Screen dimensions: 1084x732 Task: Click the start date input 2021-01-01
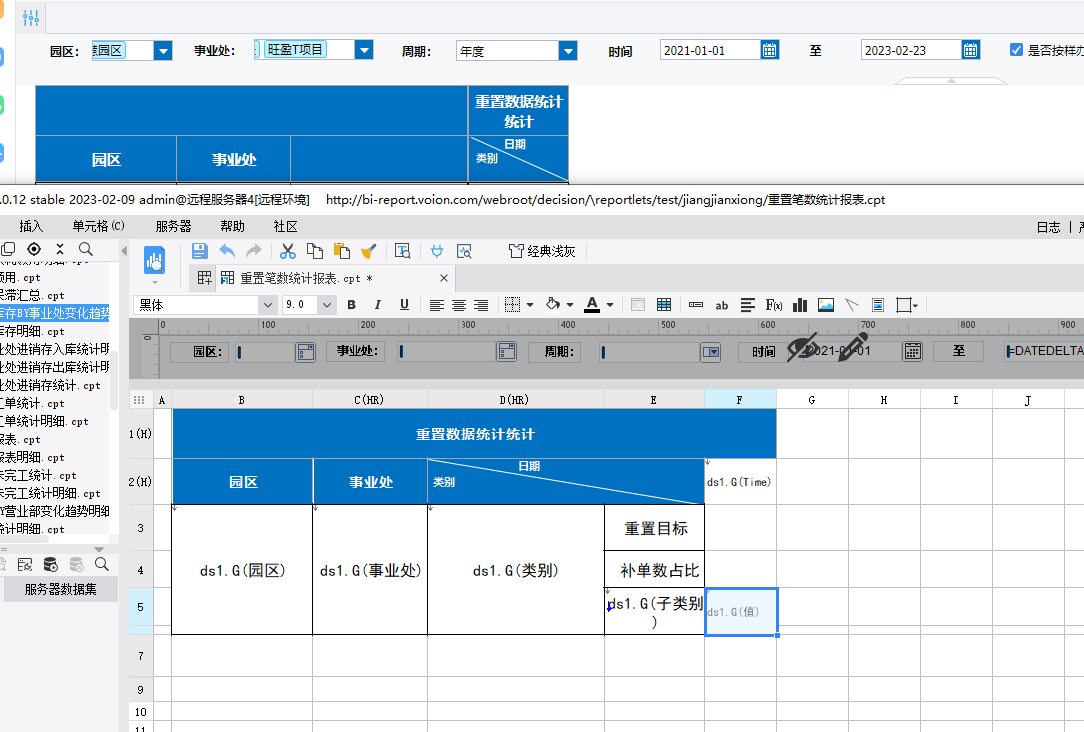click(x=711, y=50)
